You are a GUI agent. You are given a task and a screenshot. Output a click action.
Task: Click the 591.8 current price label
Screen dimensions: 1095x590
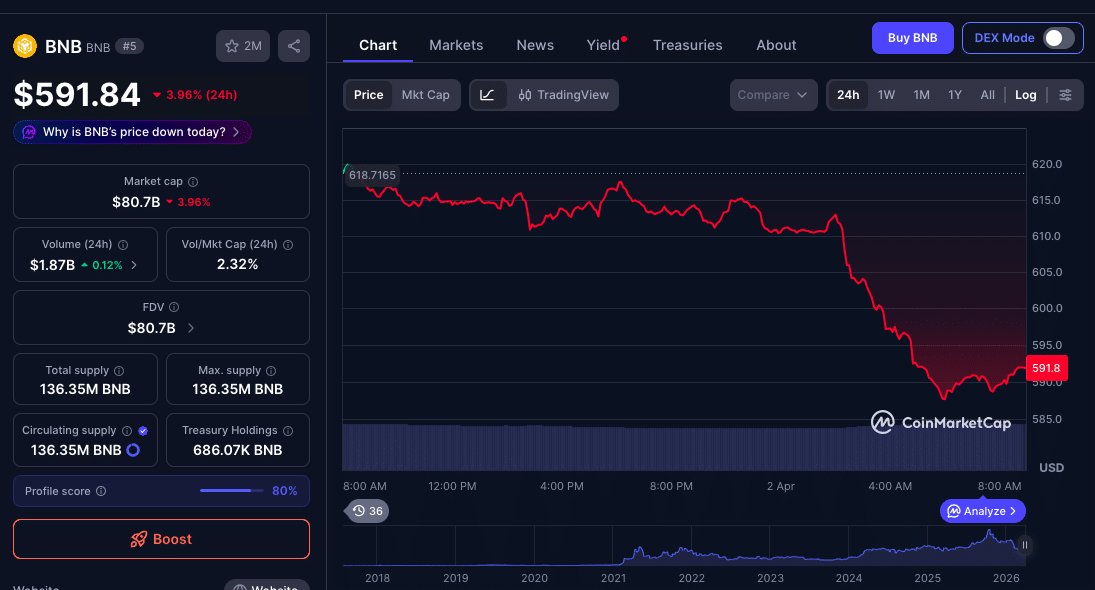[x=1046, y=368]
